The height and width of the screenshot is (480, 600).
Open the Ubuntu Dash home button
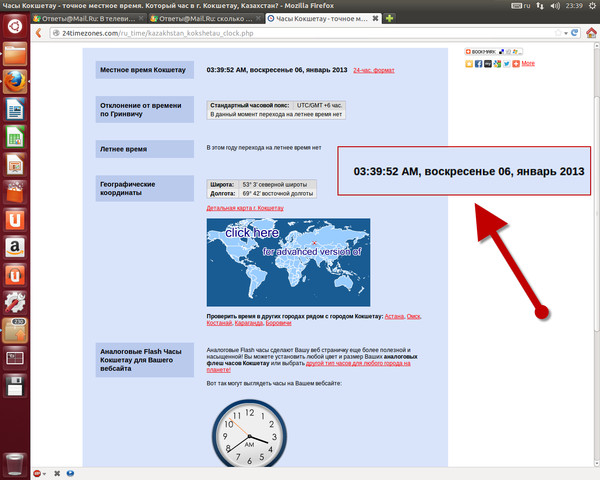coord(15,44)
